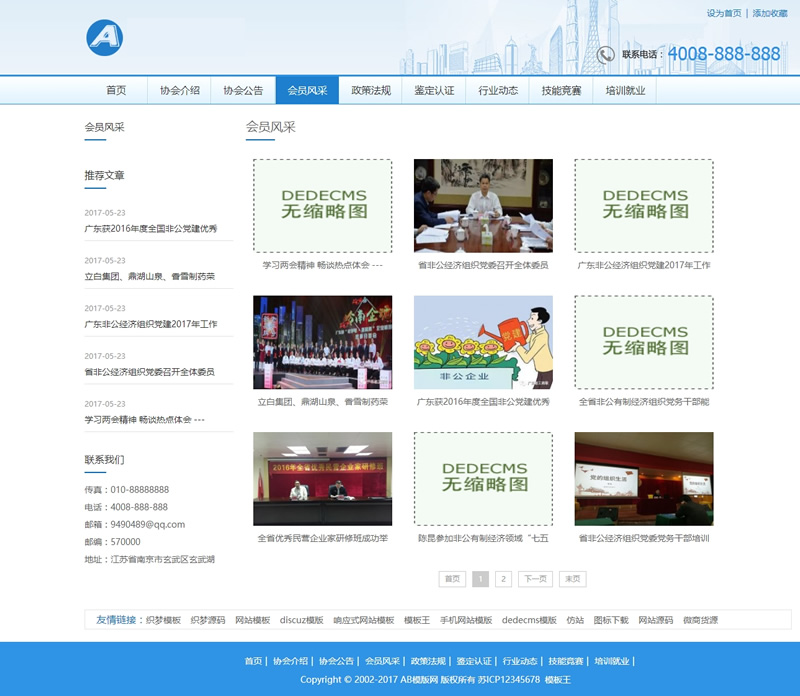Go to the 政策法规 menu item
The height and width of the screenshot is (696, 800).
371,90
